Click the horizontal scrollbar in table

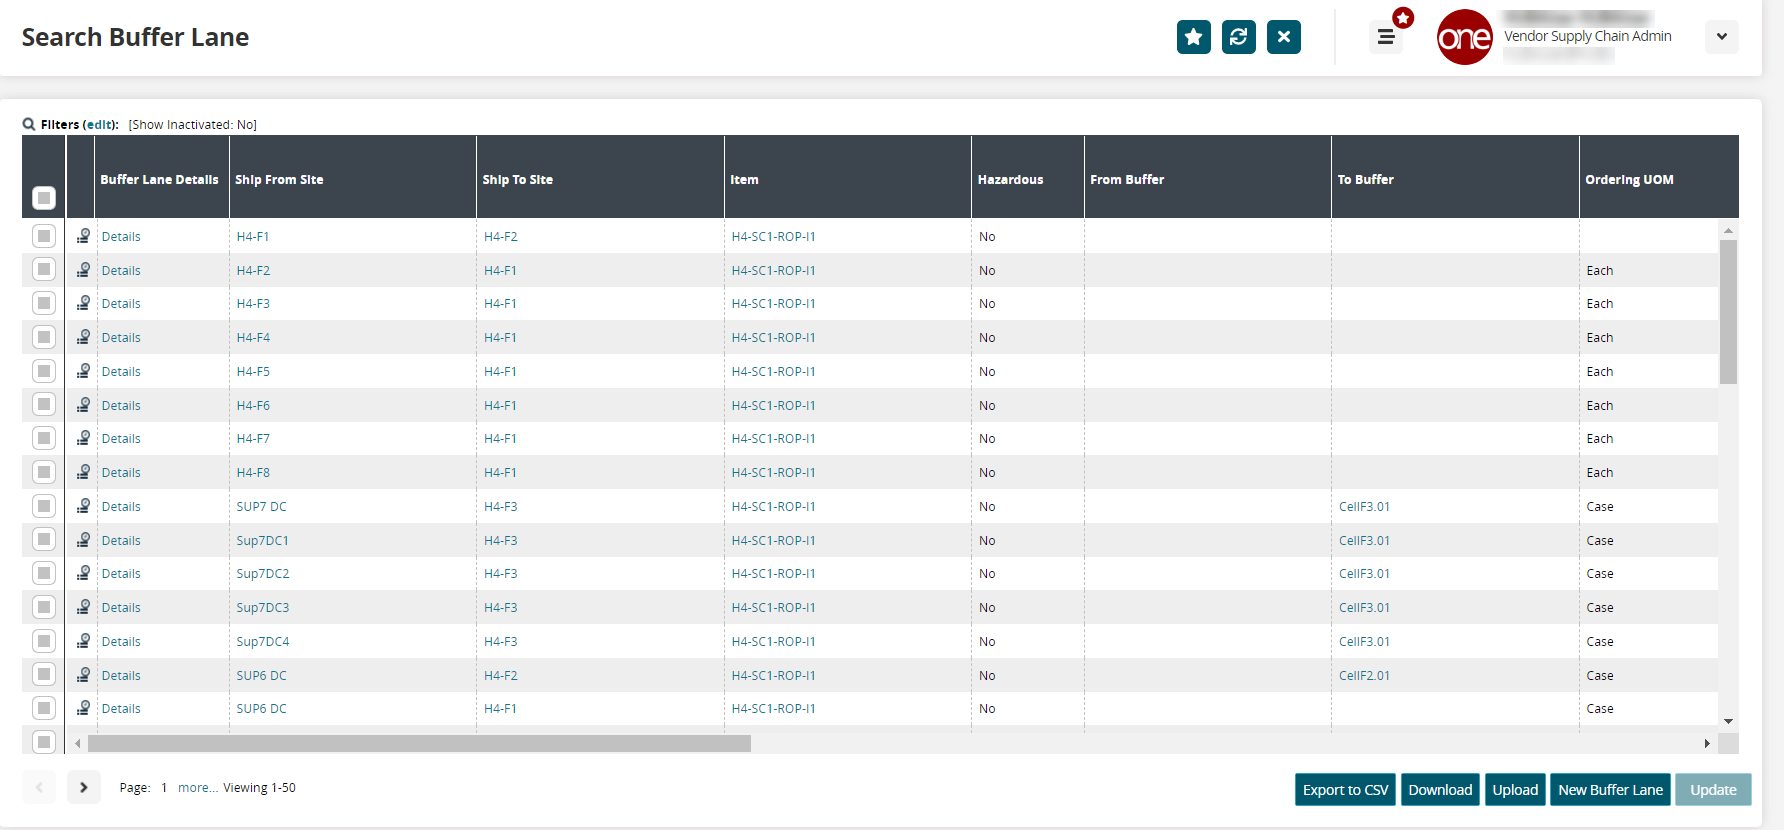(x=419, y=744)
